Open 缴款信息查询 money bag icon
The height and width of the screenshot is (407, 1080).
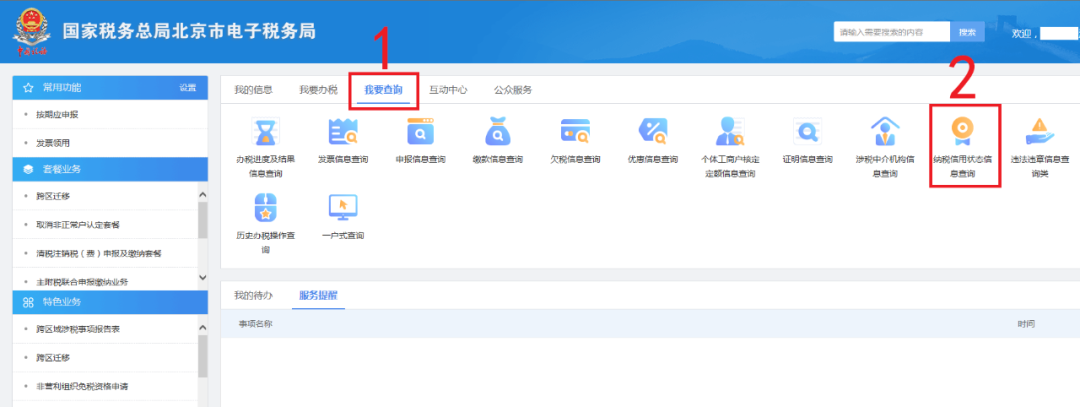497,132
